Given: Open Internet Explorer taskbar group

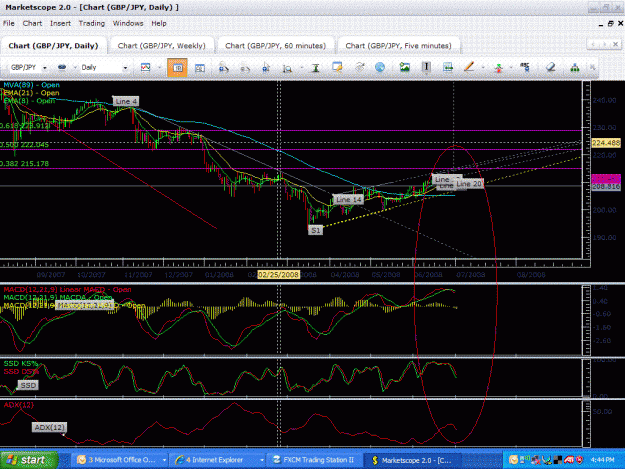Looking at the screenshot, I should click(x=218, y=460).
